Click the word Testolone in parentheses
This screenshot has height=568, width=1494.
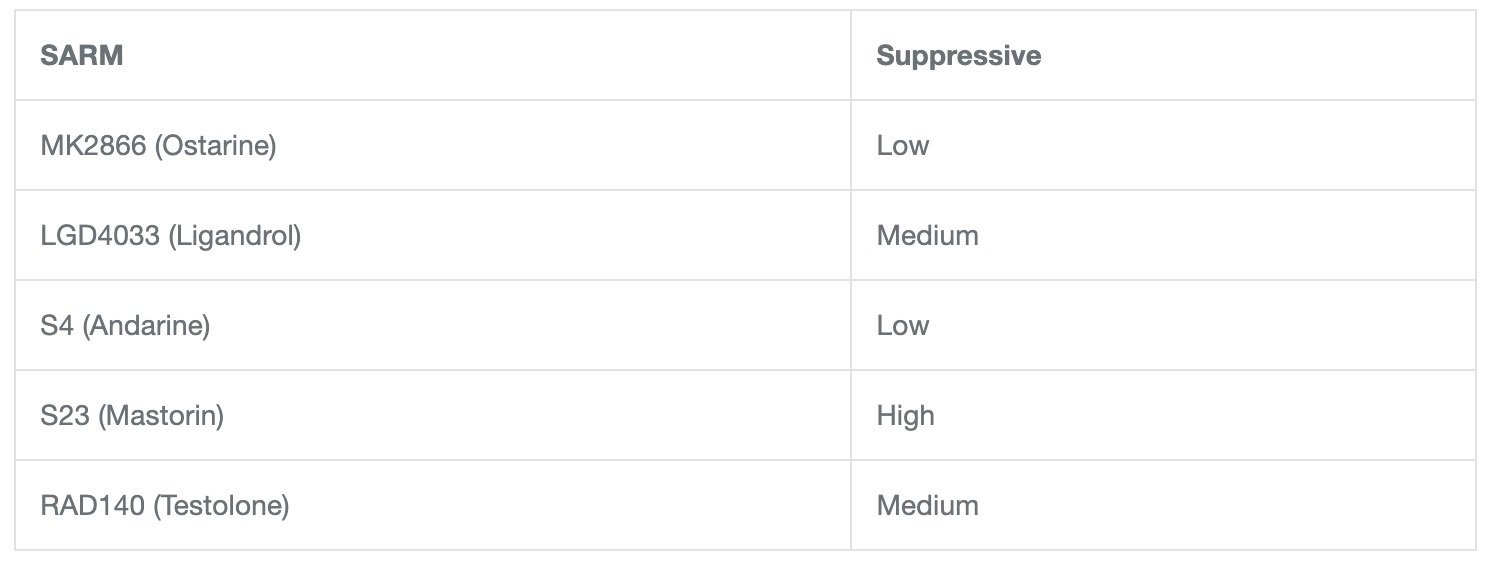coord(221,506)
